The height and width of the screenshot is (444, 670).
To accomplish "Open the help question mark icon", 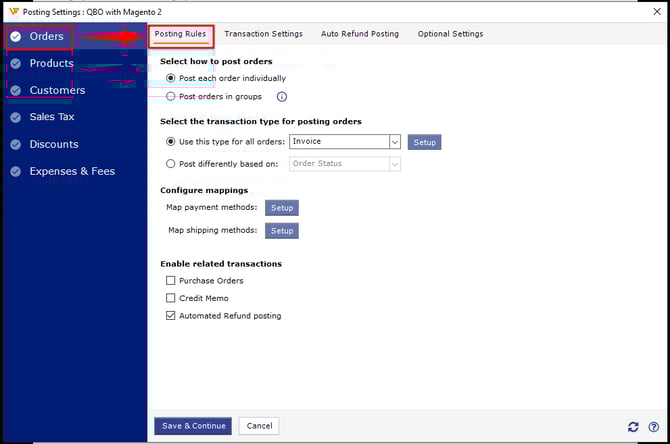I will (x=653, y=426).
